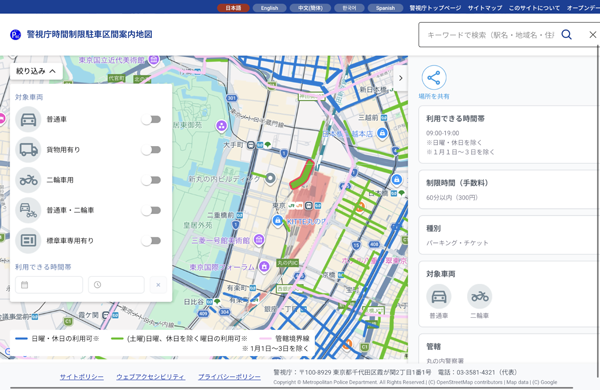Click the 貨物用有り truck icon

tap(28, 150)
